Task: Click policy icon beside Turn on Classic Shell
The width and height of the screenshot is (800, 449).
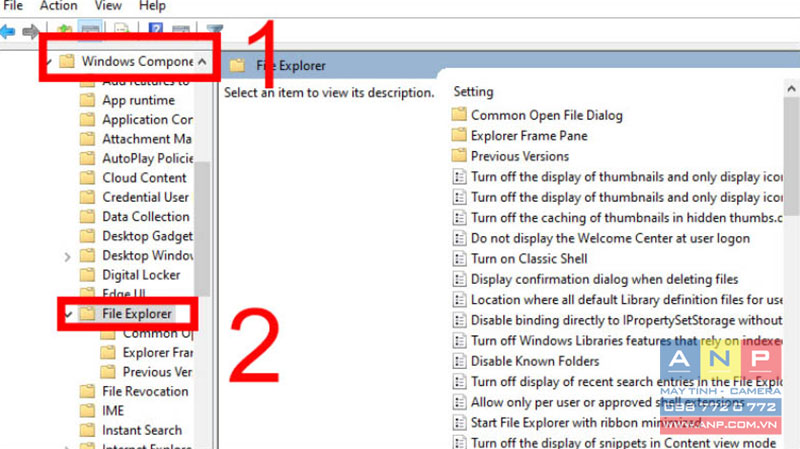Action: [x=460, y=259]
